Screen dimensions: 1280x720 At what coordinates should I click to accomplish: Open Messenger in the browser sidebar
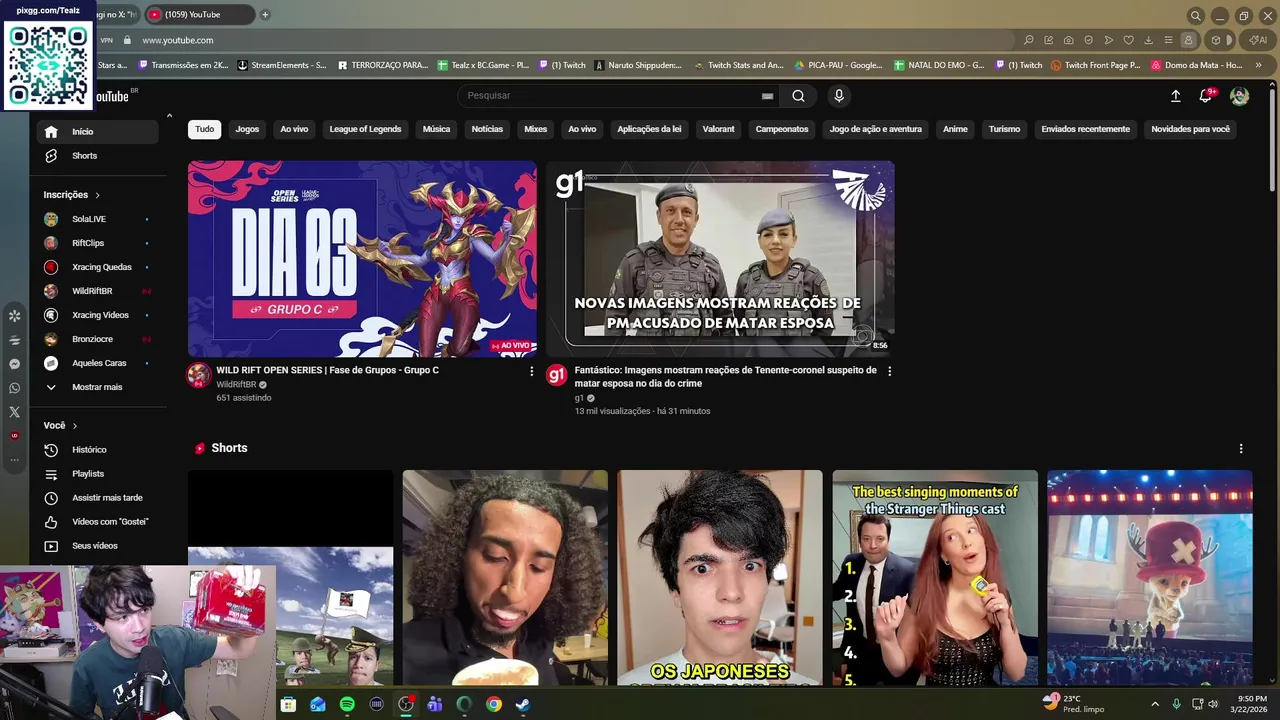[14, 364]
